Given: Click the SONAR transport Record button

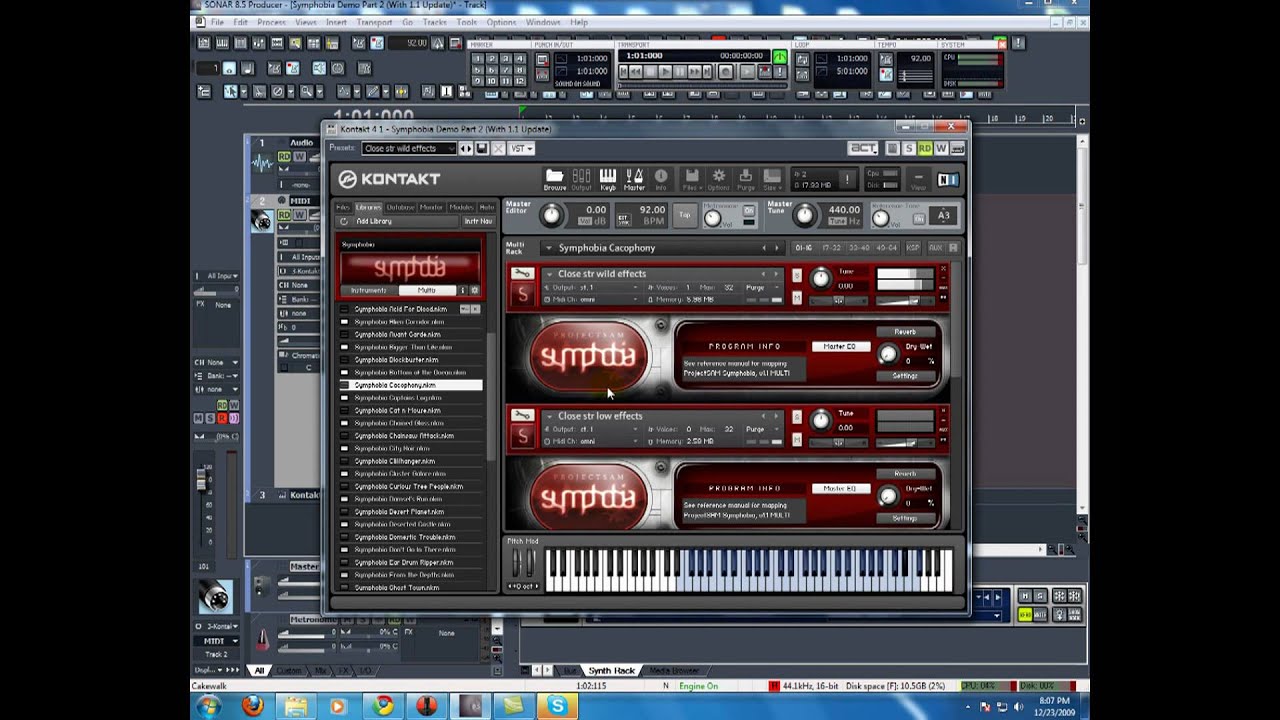Looking at the screenshot, I should [726, 72].
